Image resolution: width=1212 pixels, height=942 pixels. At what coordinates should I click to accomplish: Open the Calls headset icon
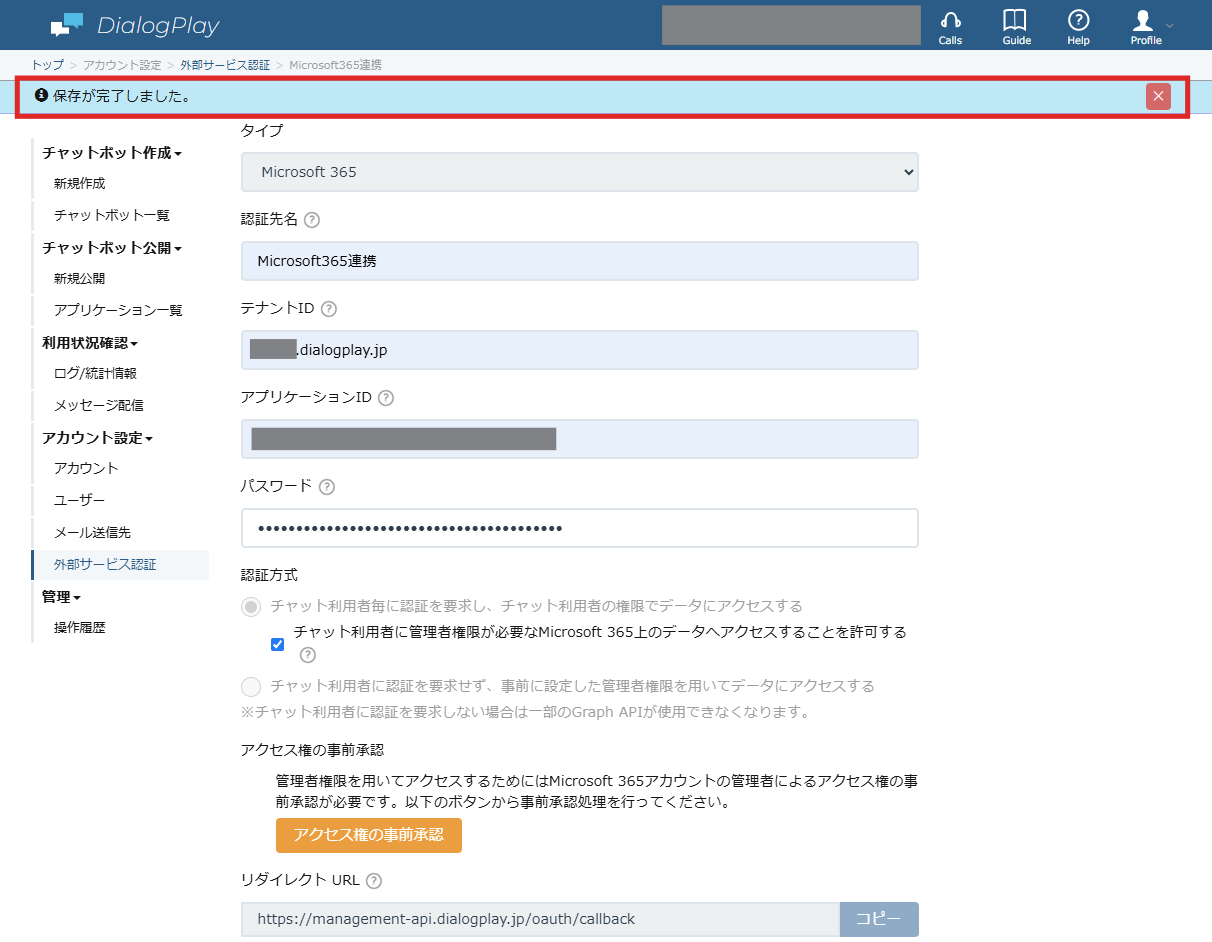[x=950, y=26]
